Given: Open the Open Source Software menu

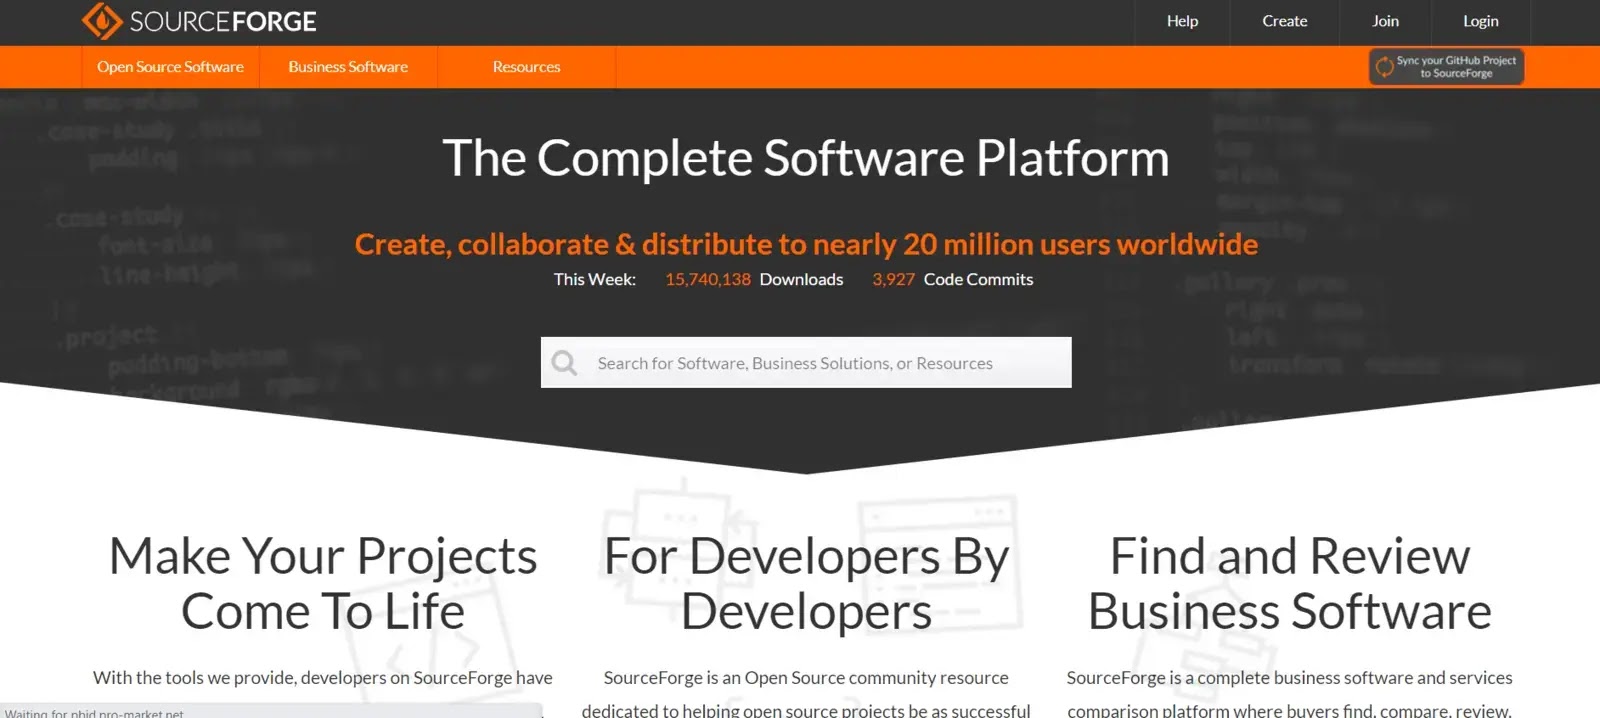Looking at the screenshot, I should [171, 67].
